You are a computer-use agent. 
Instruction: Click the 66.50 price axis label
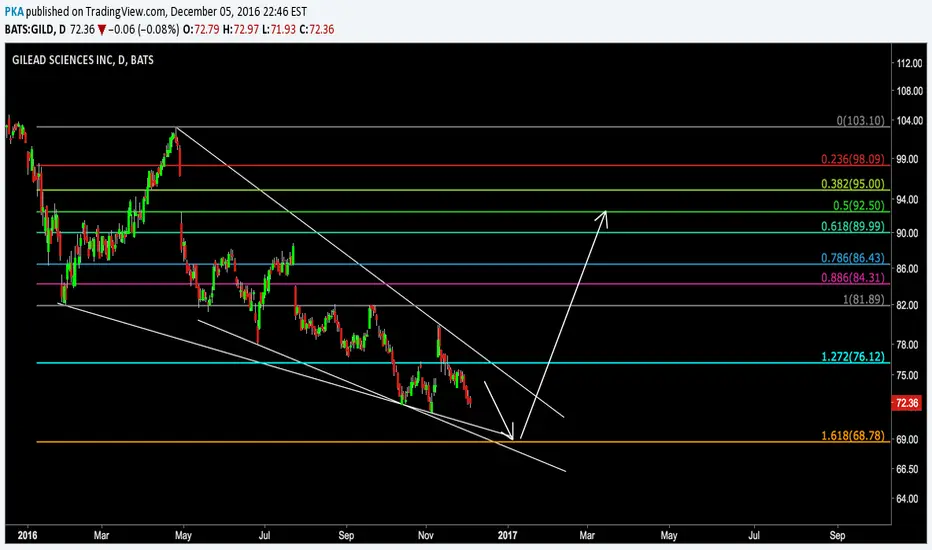point(908,469)
